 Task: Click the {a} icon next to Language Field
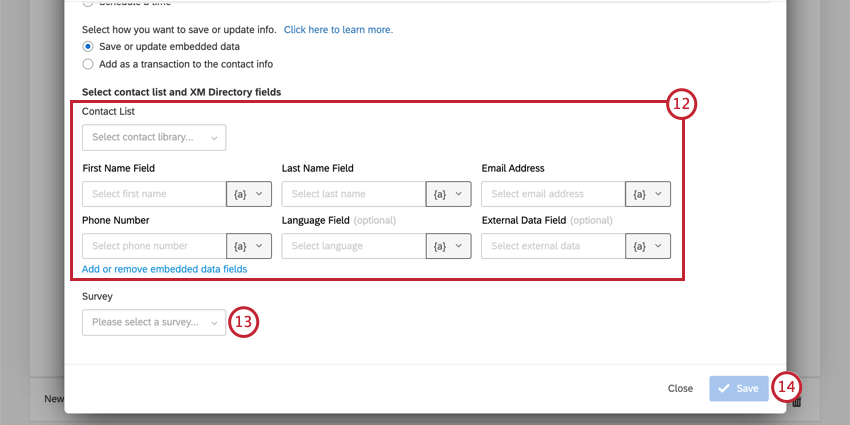(448, 246)
